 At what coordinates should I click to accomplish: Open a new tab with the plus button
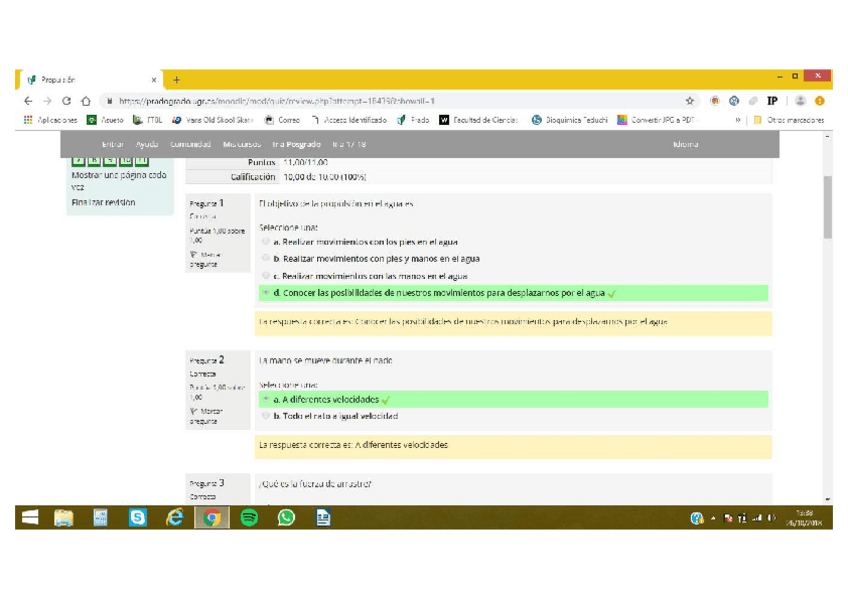tap(176, 80)
